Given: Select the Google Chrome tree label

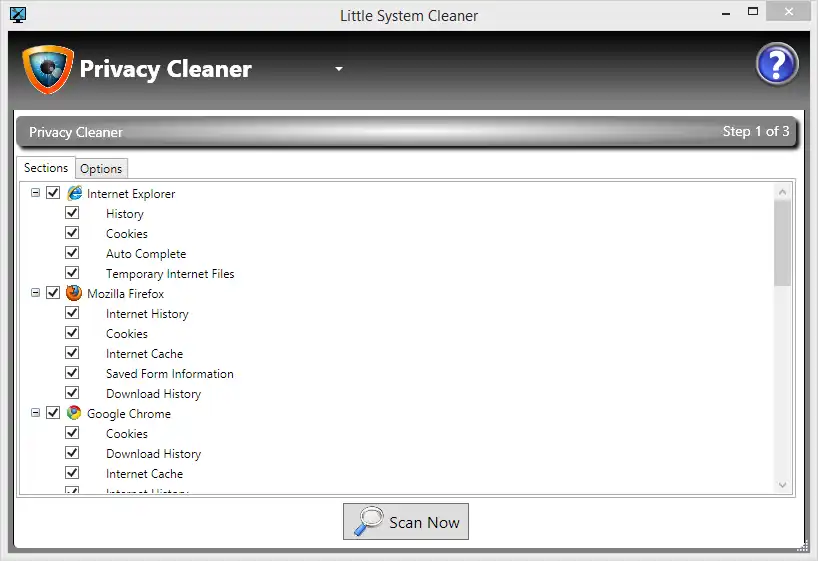Looking at the screenshot, I should [x=129, y=414].
